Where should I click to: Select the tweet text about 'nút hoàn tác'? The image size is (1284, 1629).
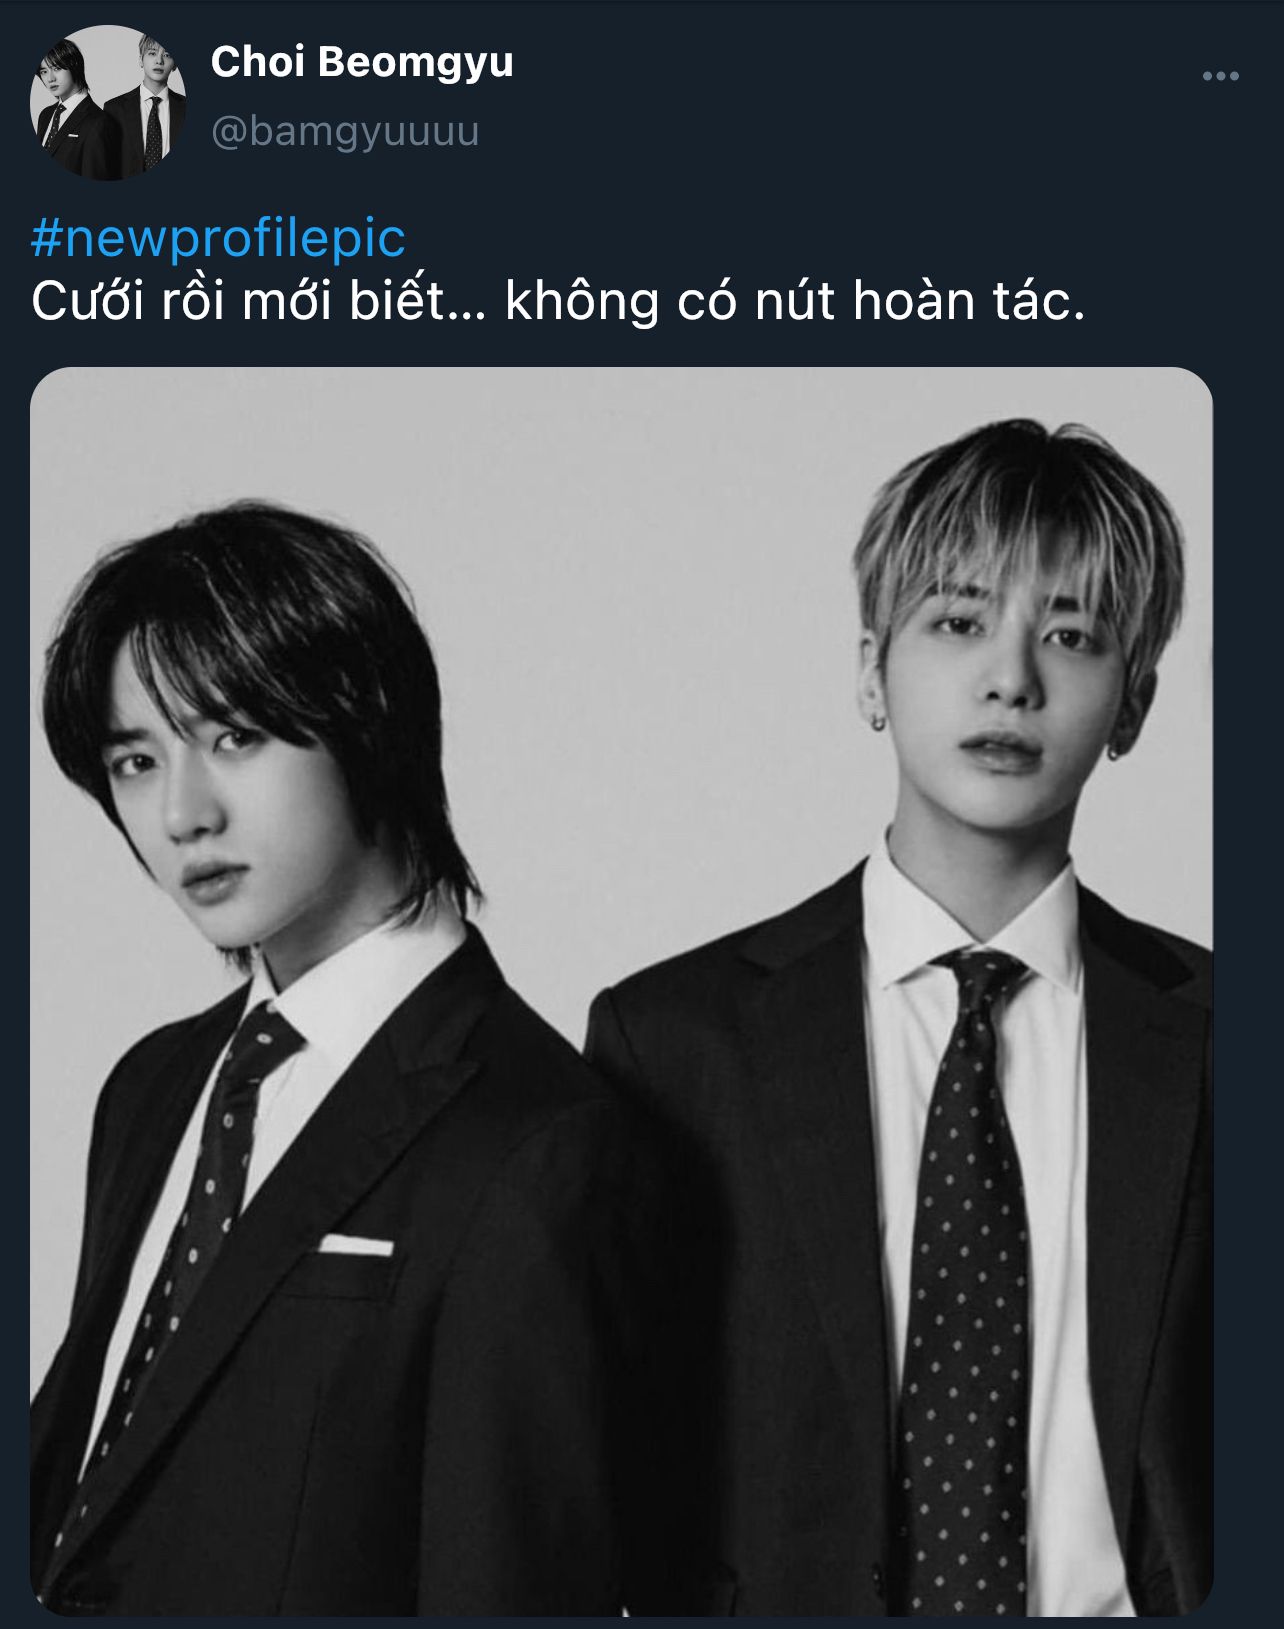point(558,300)
